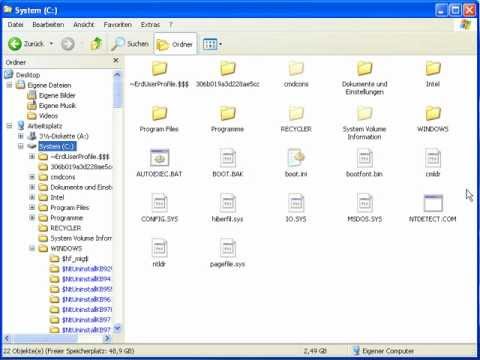This screenshot has height=360, width=480.
Task: Close the Ordner side panel
Action: [x=116, y=60]
